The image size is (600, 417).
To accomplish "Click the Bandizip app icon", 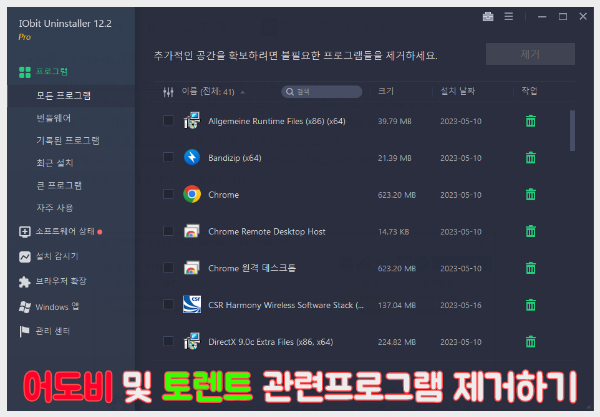I will pyautogui.click(x=192, y=157).
